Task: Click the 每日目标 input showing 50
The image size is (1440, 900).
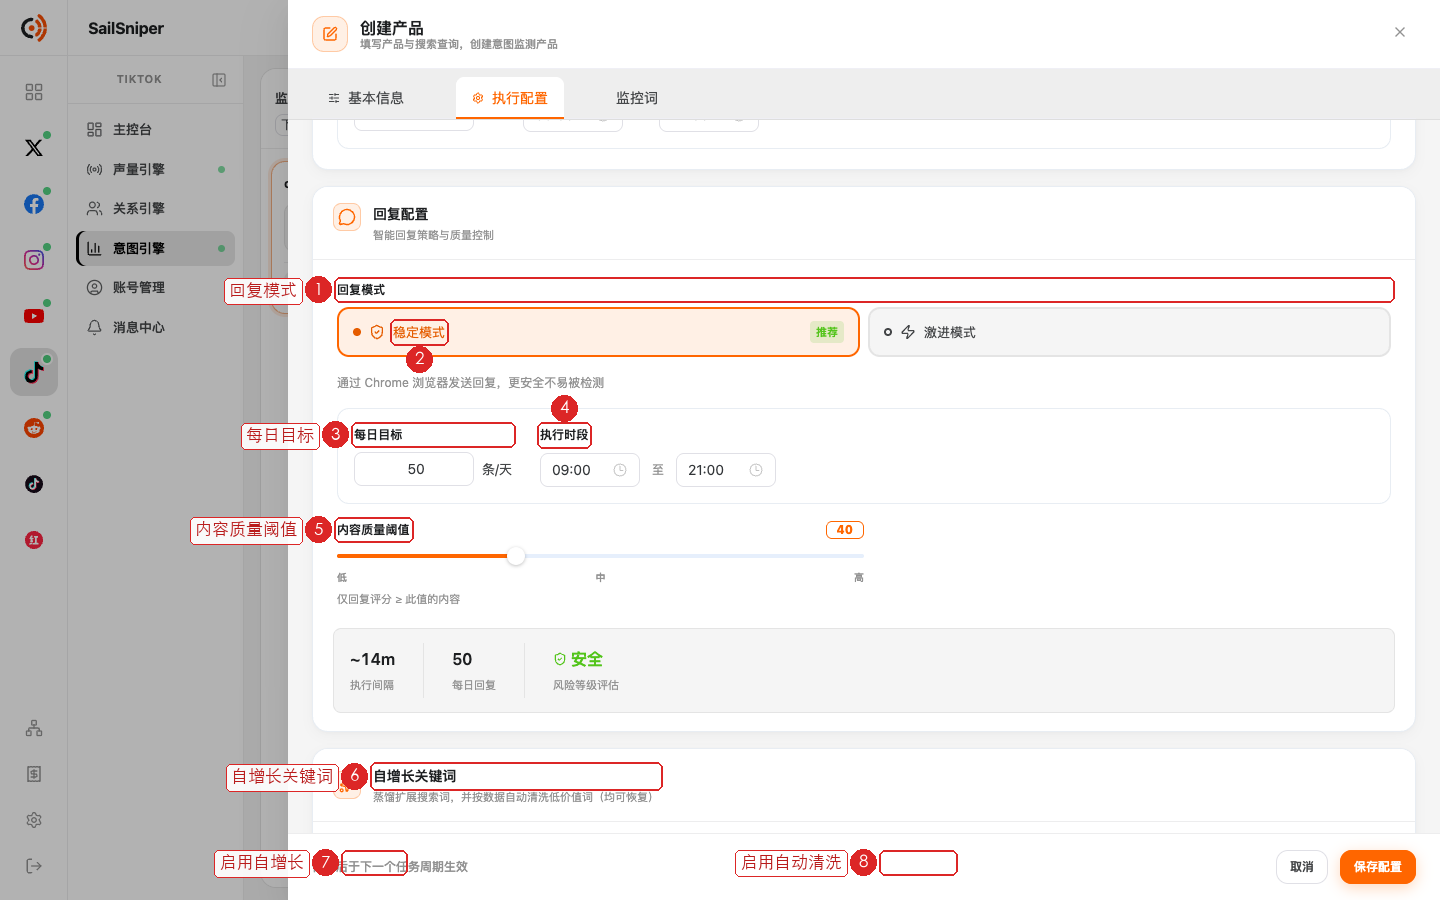Action: 414,469
